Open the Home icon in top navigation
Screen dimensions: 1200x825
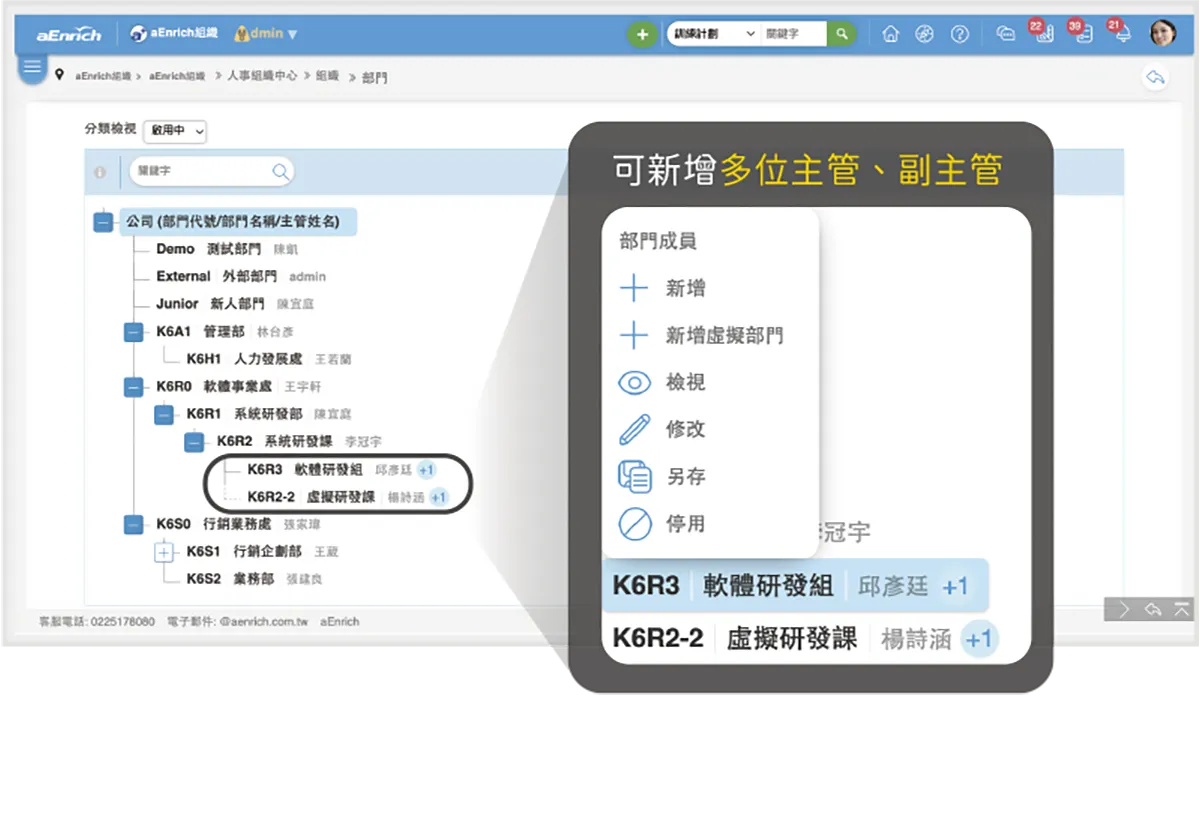892,33
